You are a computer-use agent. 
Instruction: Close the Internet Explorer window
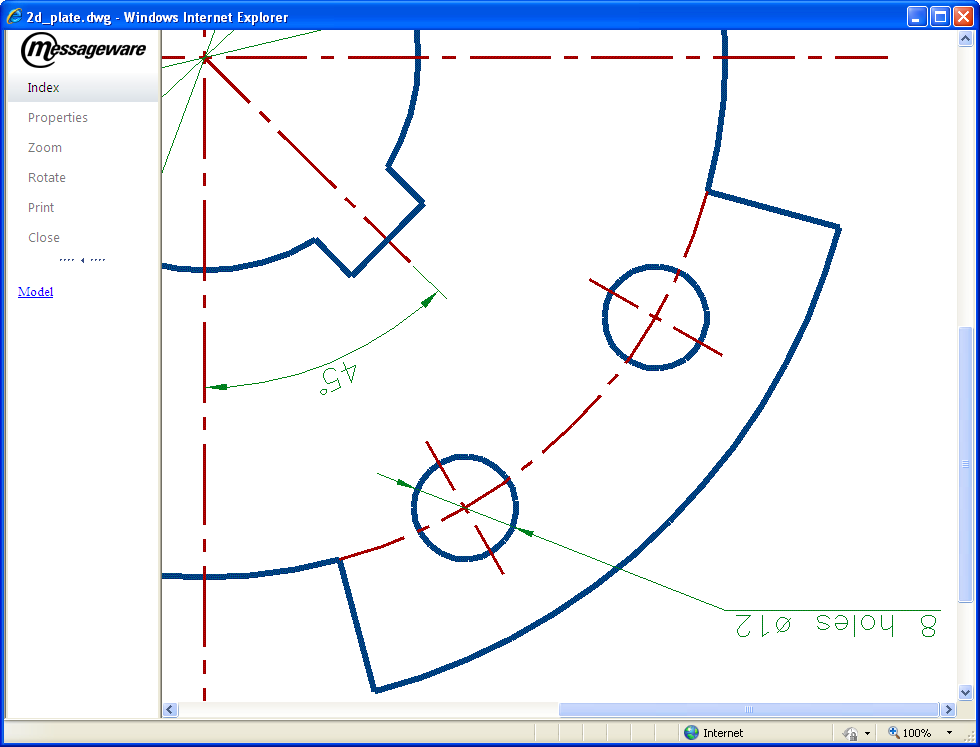[963, 17]
